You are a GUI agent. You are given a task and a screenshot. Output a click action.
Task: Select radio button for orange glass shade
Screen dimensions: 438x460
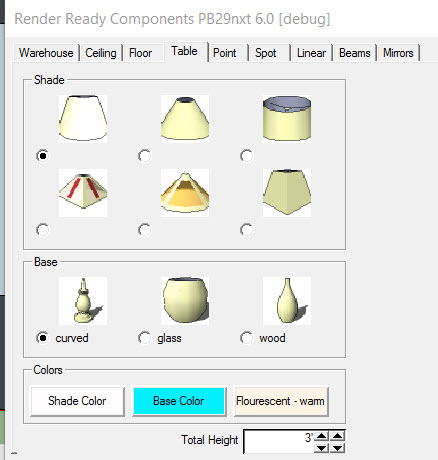tap(144, 230)
